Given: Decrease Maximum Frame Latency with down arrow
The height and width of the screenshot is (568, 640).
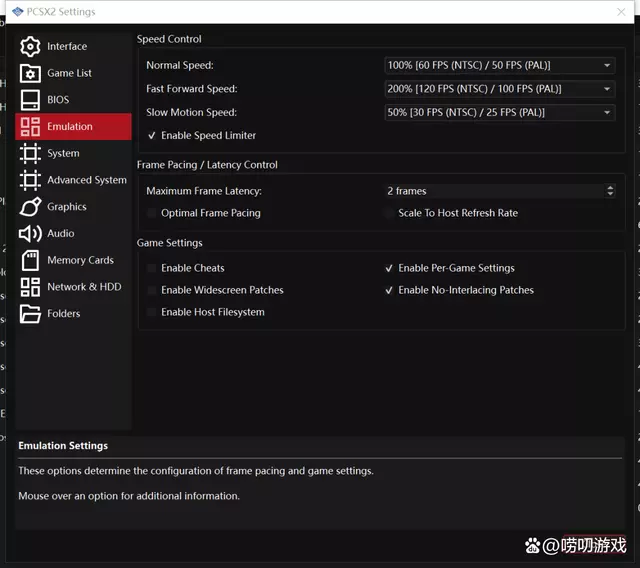Looking at the screenshot, I should [610, 194].
